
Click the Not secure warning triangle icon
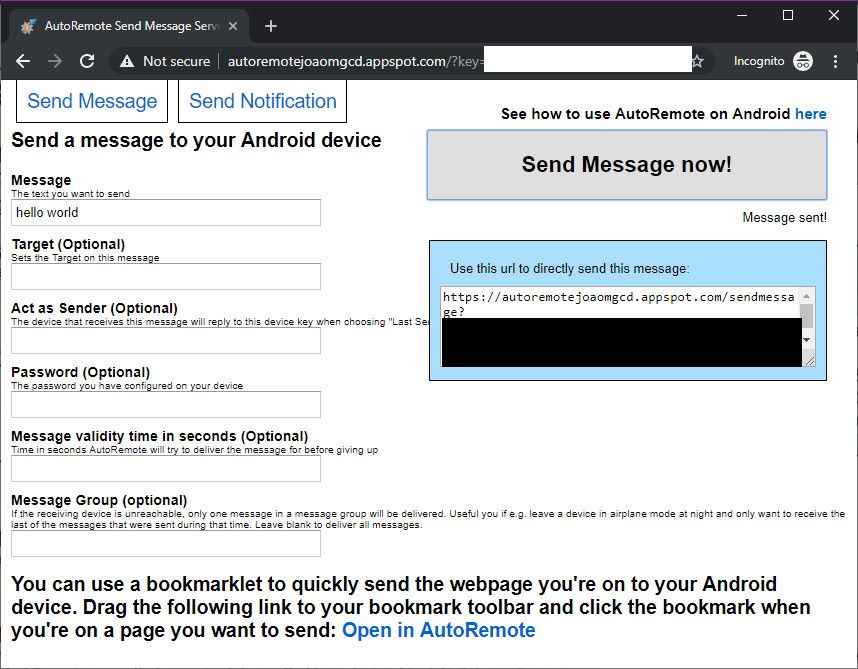(127, 61)
